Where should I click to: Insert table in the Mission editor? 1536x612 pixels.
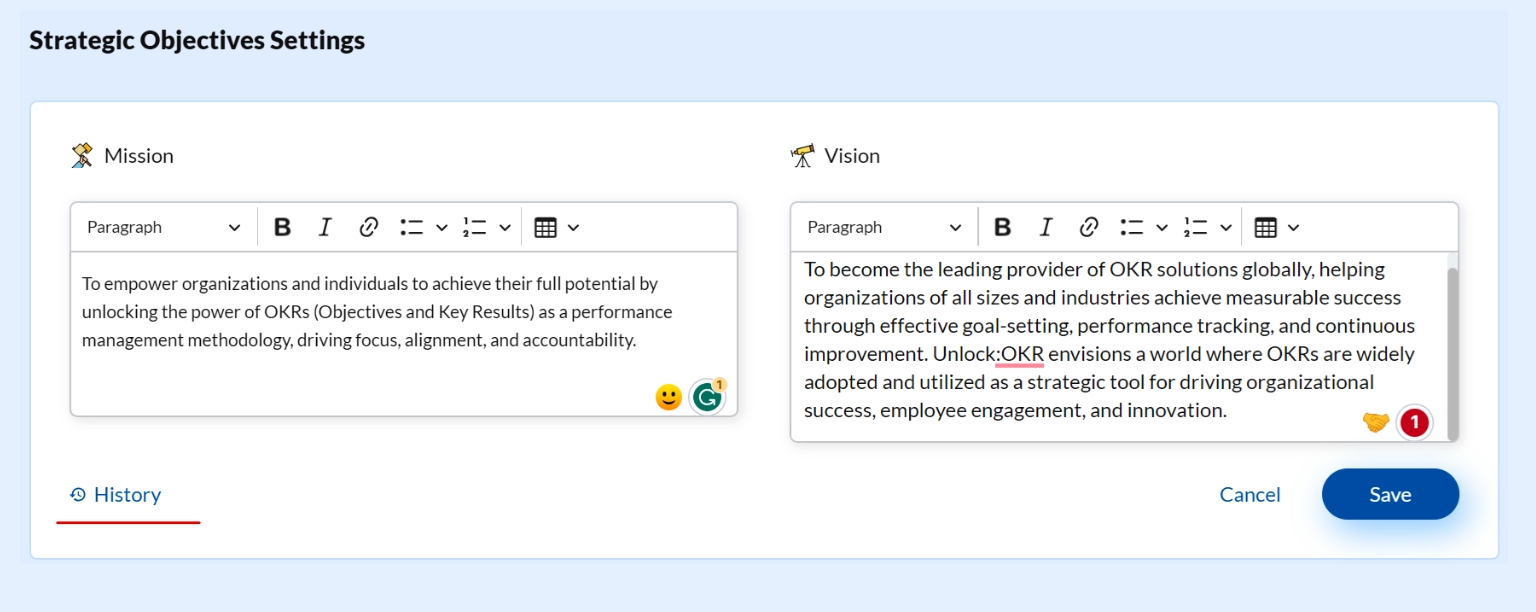click(x=545, y=227)
